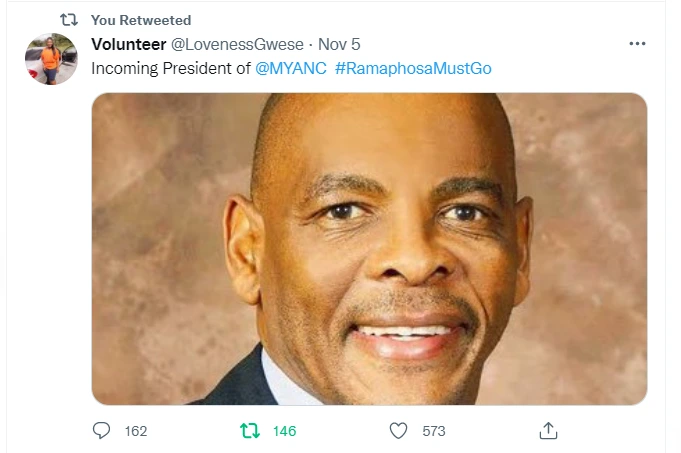Screen dimensions: 681x453
Task: Expand the attached portrait photo
Action: [x=369, y=249]
